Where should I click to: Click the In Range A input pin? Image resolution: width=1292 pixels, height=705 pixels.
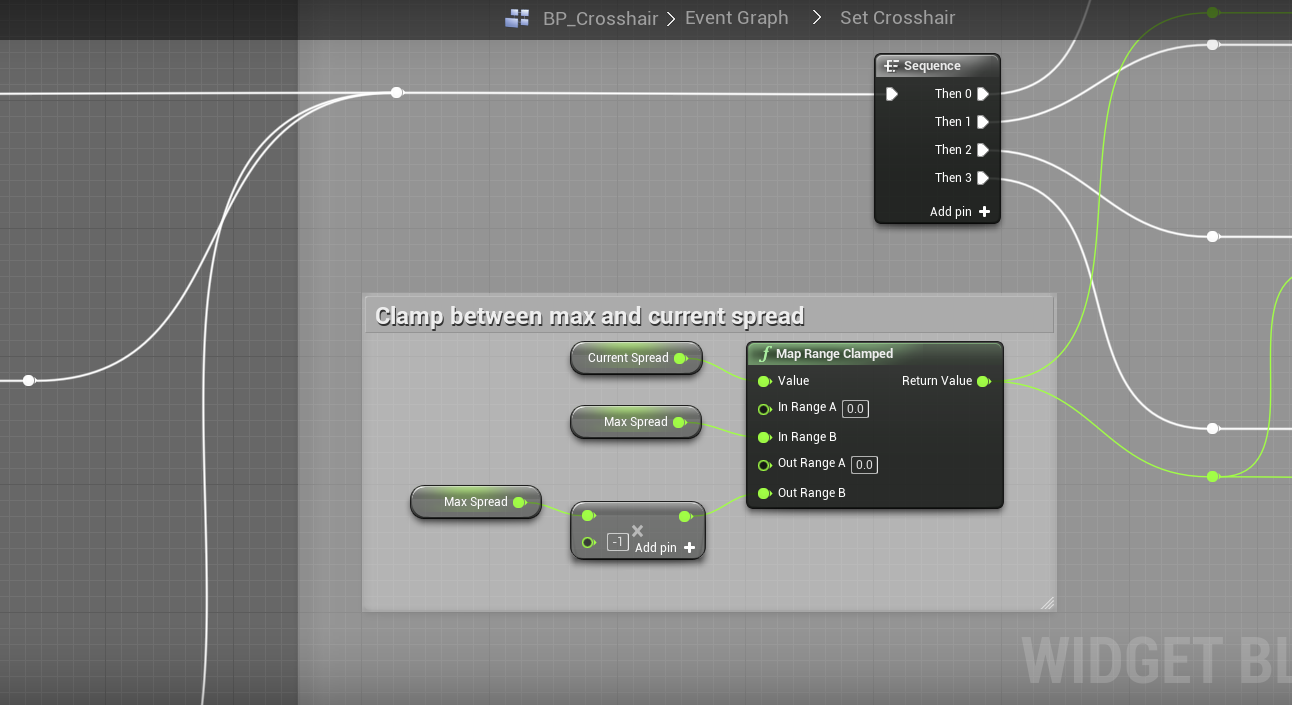(x=764, y=408)
